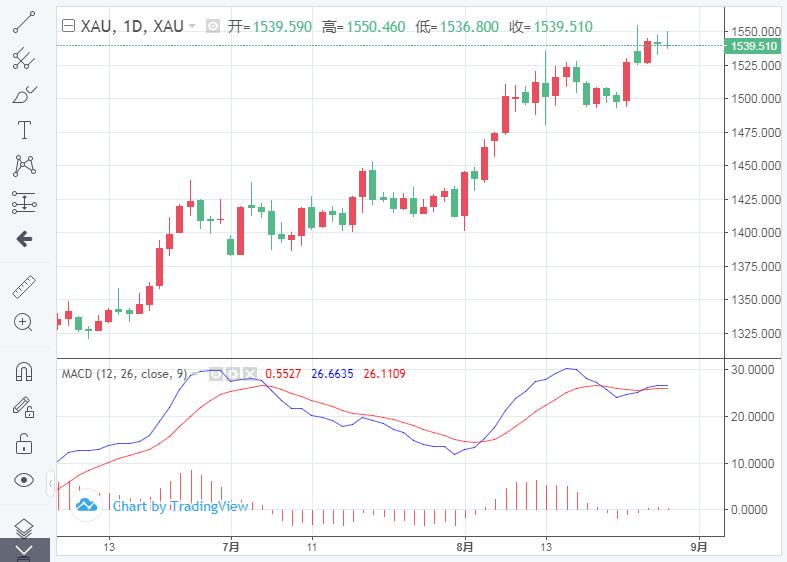Click the current price label 1539.510

(x=753, y=46)
